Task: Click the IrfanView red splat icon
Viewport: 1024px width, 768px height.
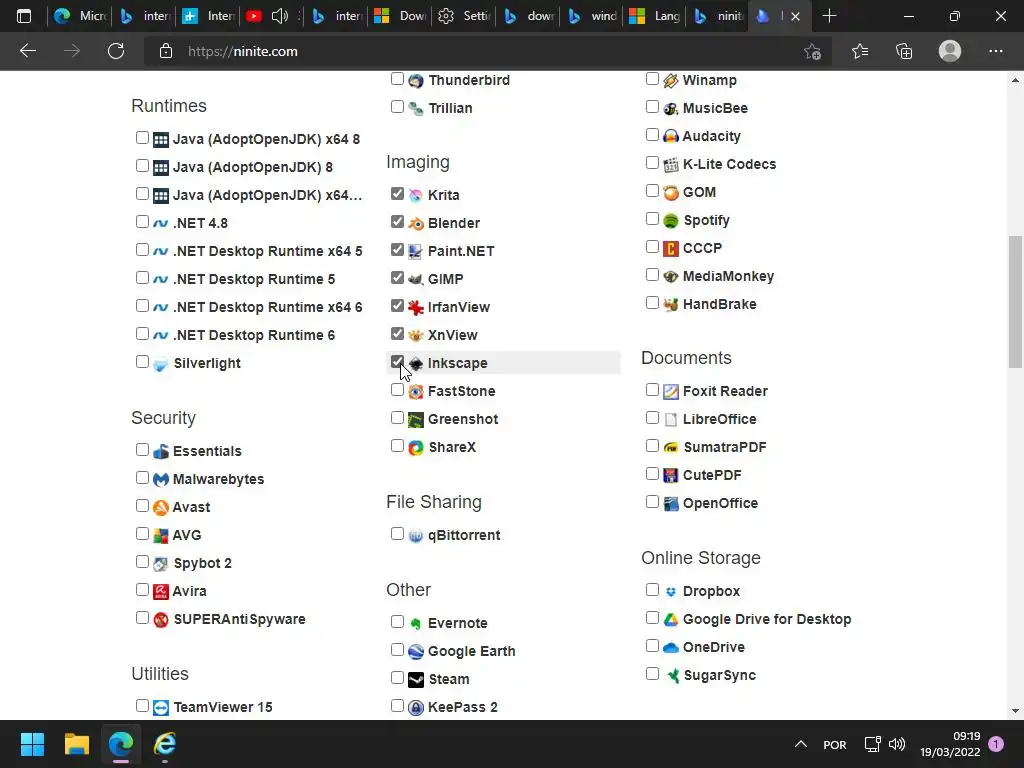Action: click(x=415, y=308)
